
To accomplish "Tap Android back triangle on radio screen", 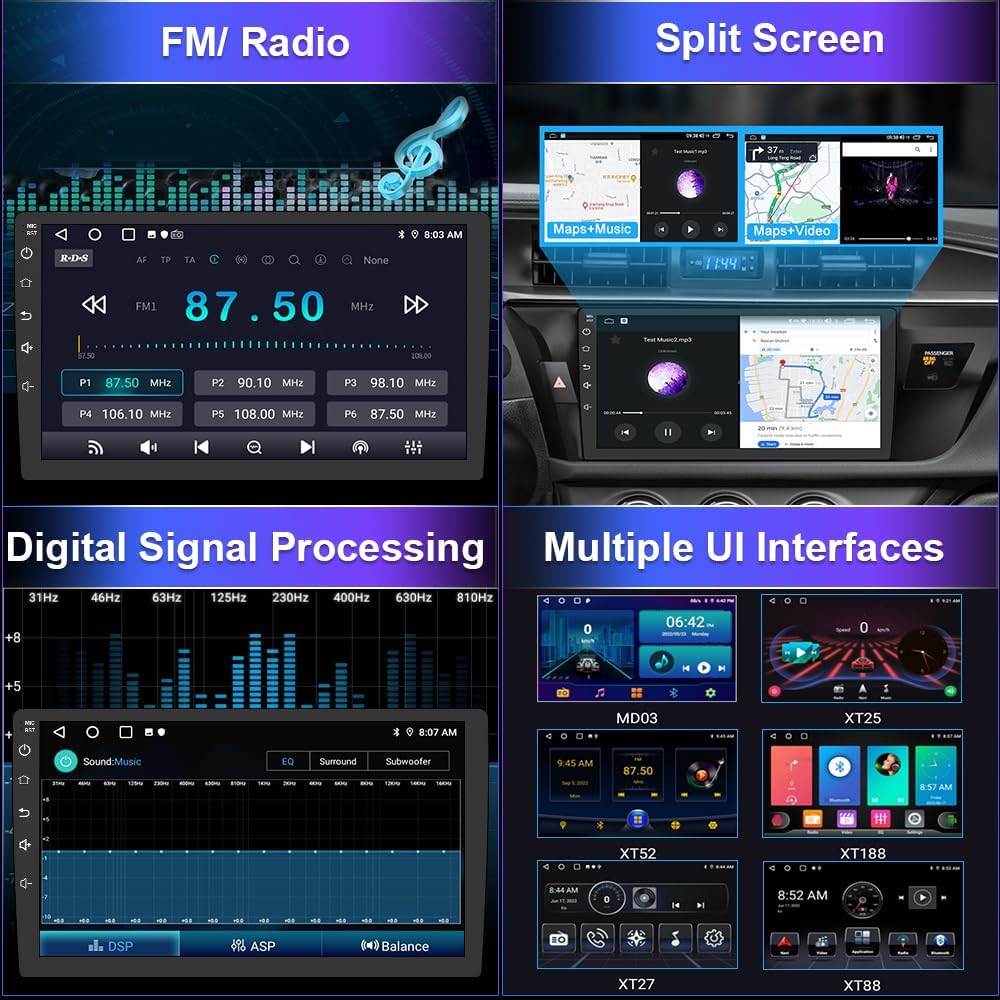I will 61,234.
